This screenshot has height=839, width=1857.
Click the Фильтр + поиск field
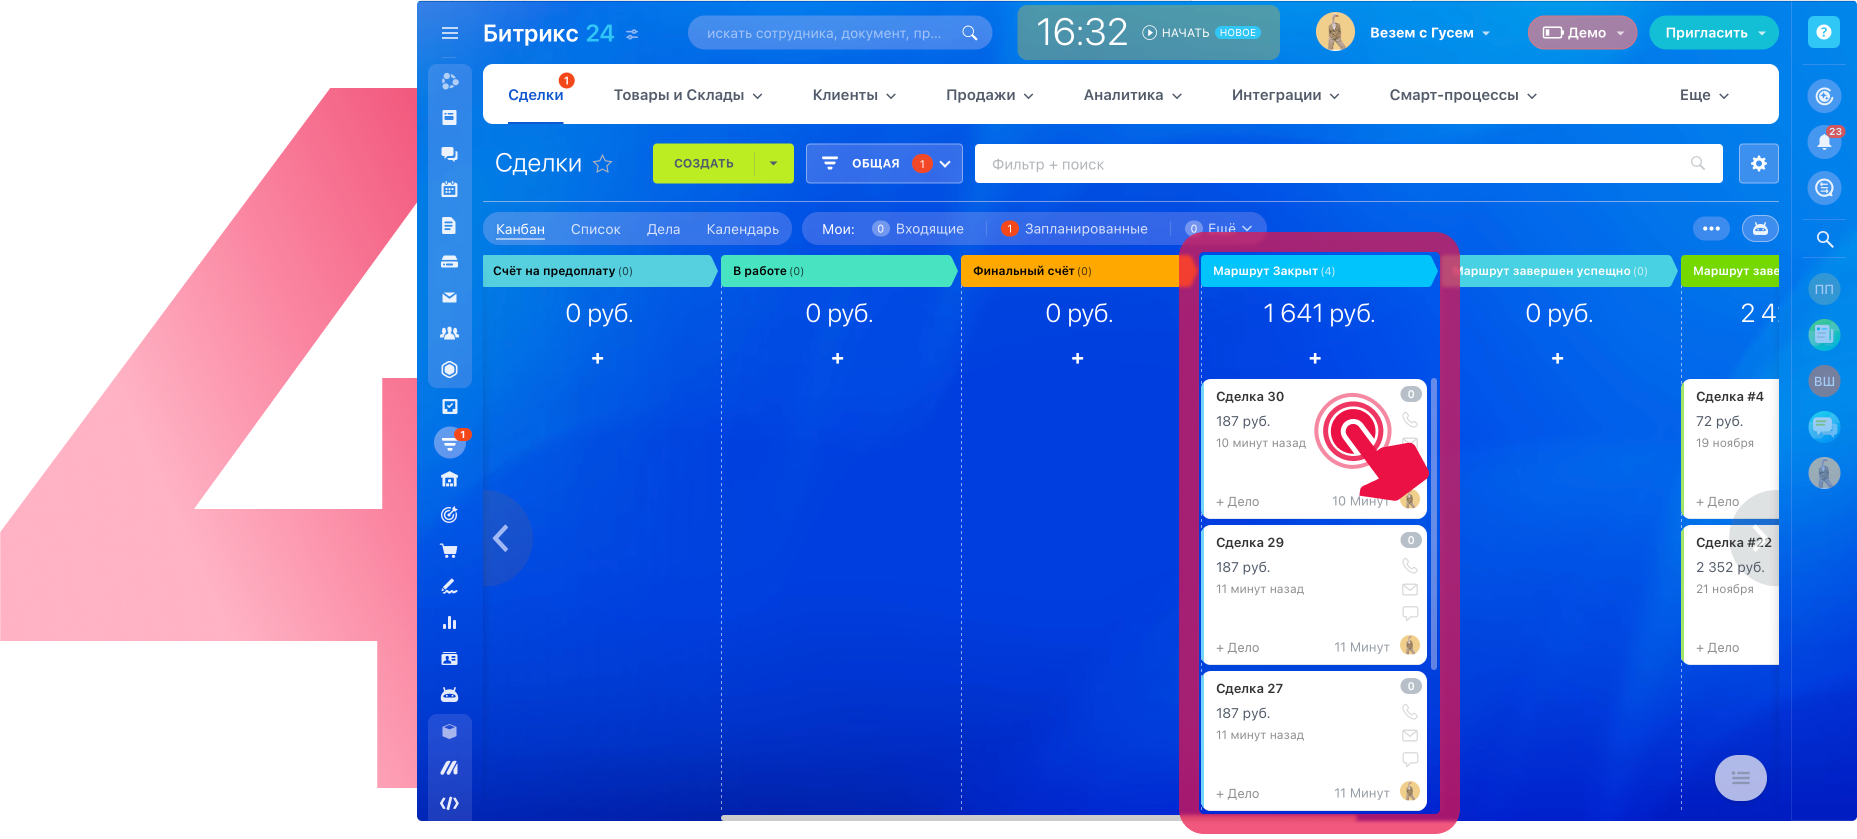click(x=1349, y=164)
